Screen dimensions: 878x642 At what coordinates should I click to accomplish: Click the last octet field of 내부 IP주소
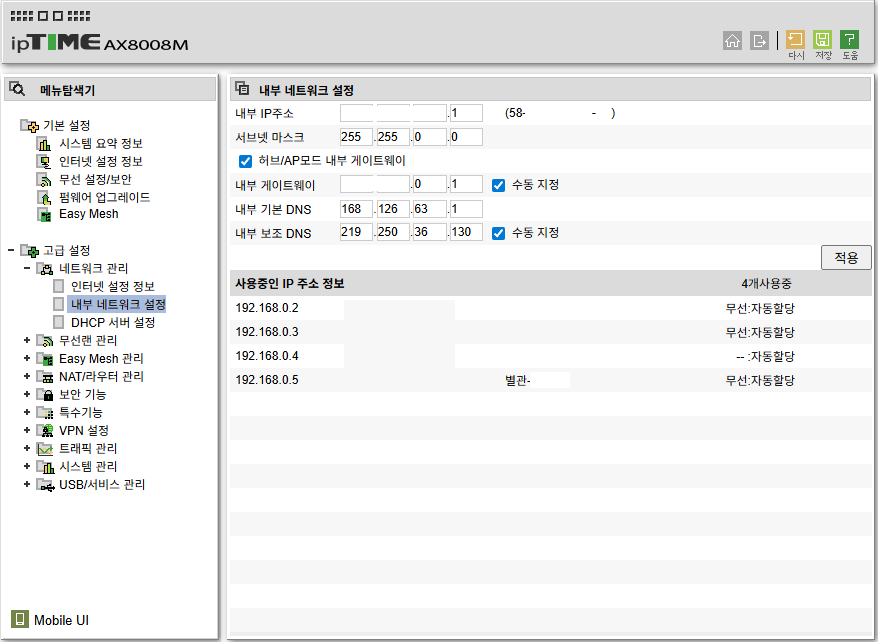tap(466, 113)
